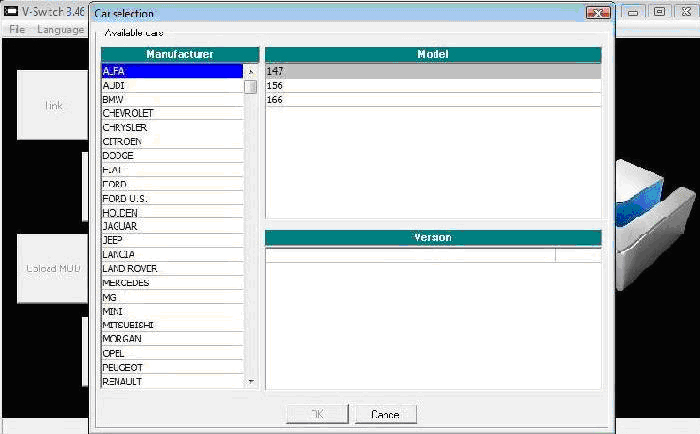The width and height of the screenshot is (700, 434).
Task: Select FORD U.S. manufacturer
Action: point(172,198)
